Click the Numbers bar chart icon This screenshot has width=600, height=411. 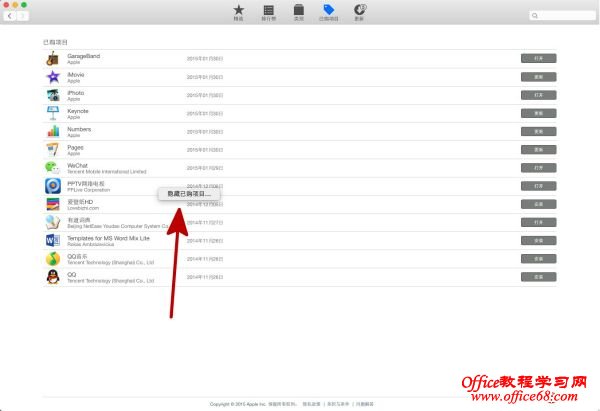[53, 131]
